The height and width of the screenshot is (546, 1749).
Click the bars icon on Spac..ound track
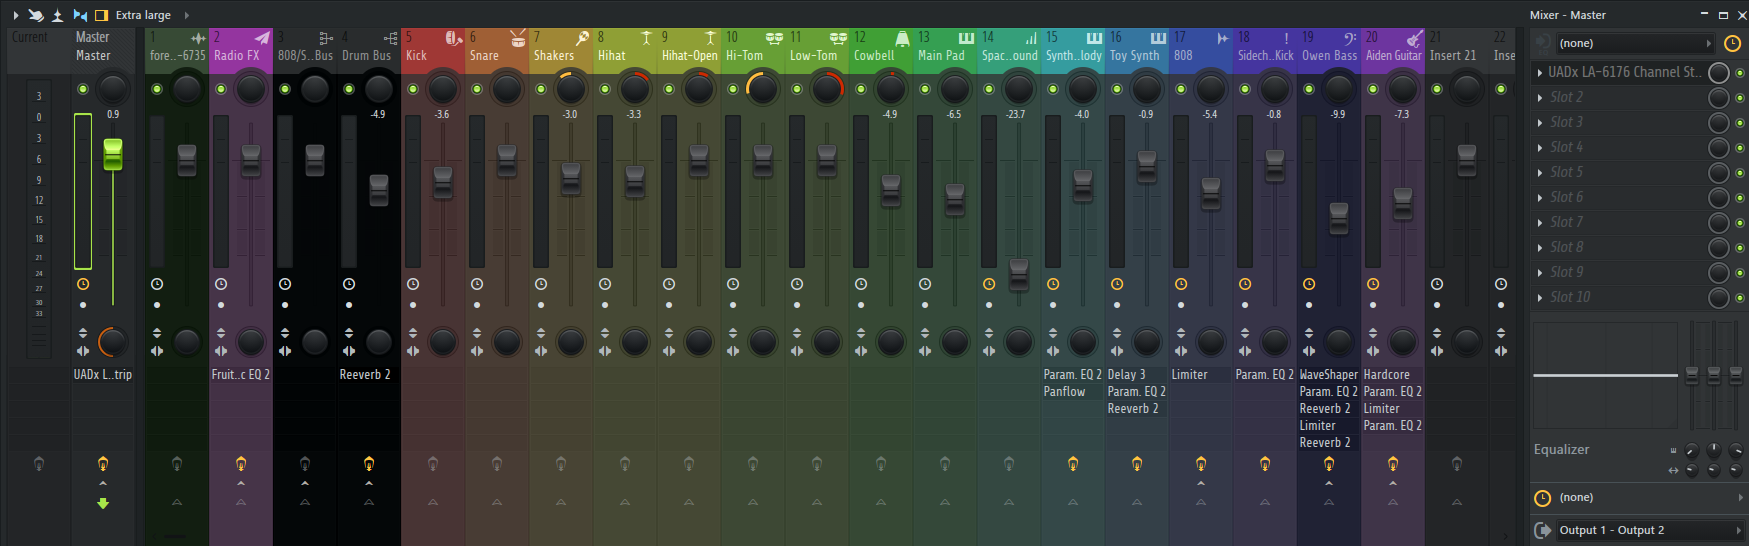click(x=1030, y=38)
